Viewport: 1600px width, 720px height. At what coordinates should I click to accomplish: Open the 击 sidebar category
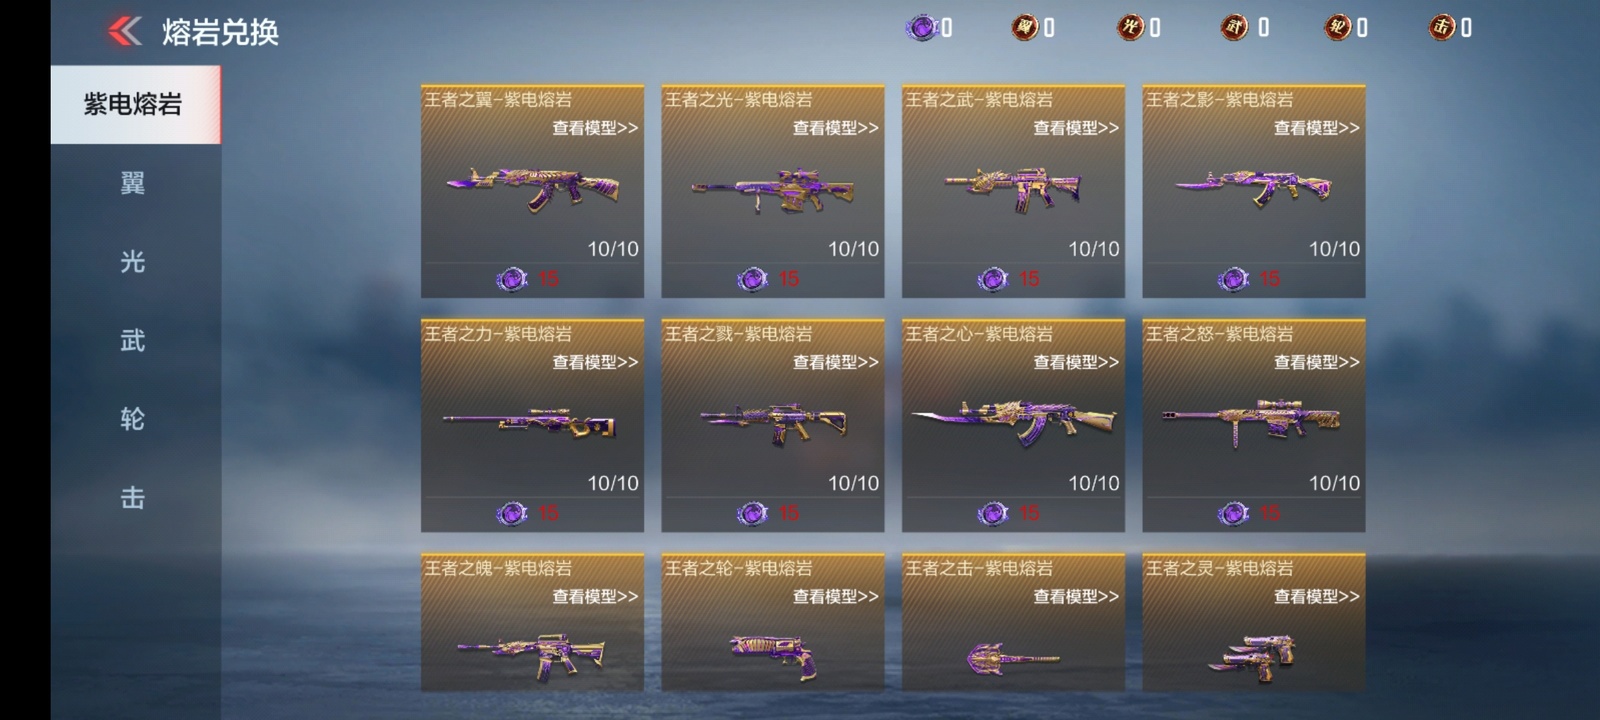tap(135, 498)
